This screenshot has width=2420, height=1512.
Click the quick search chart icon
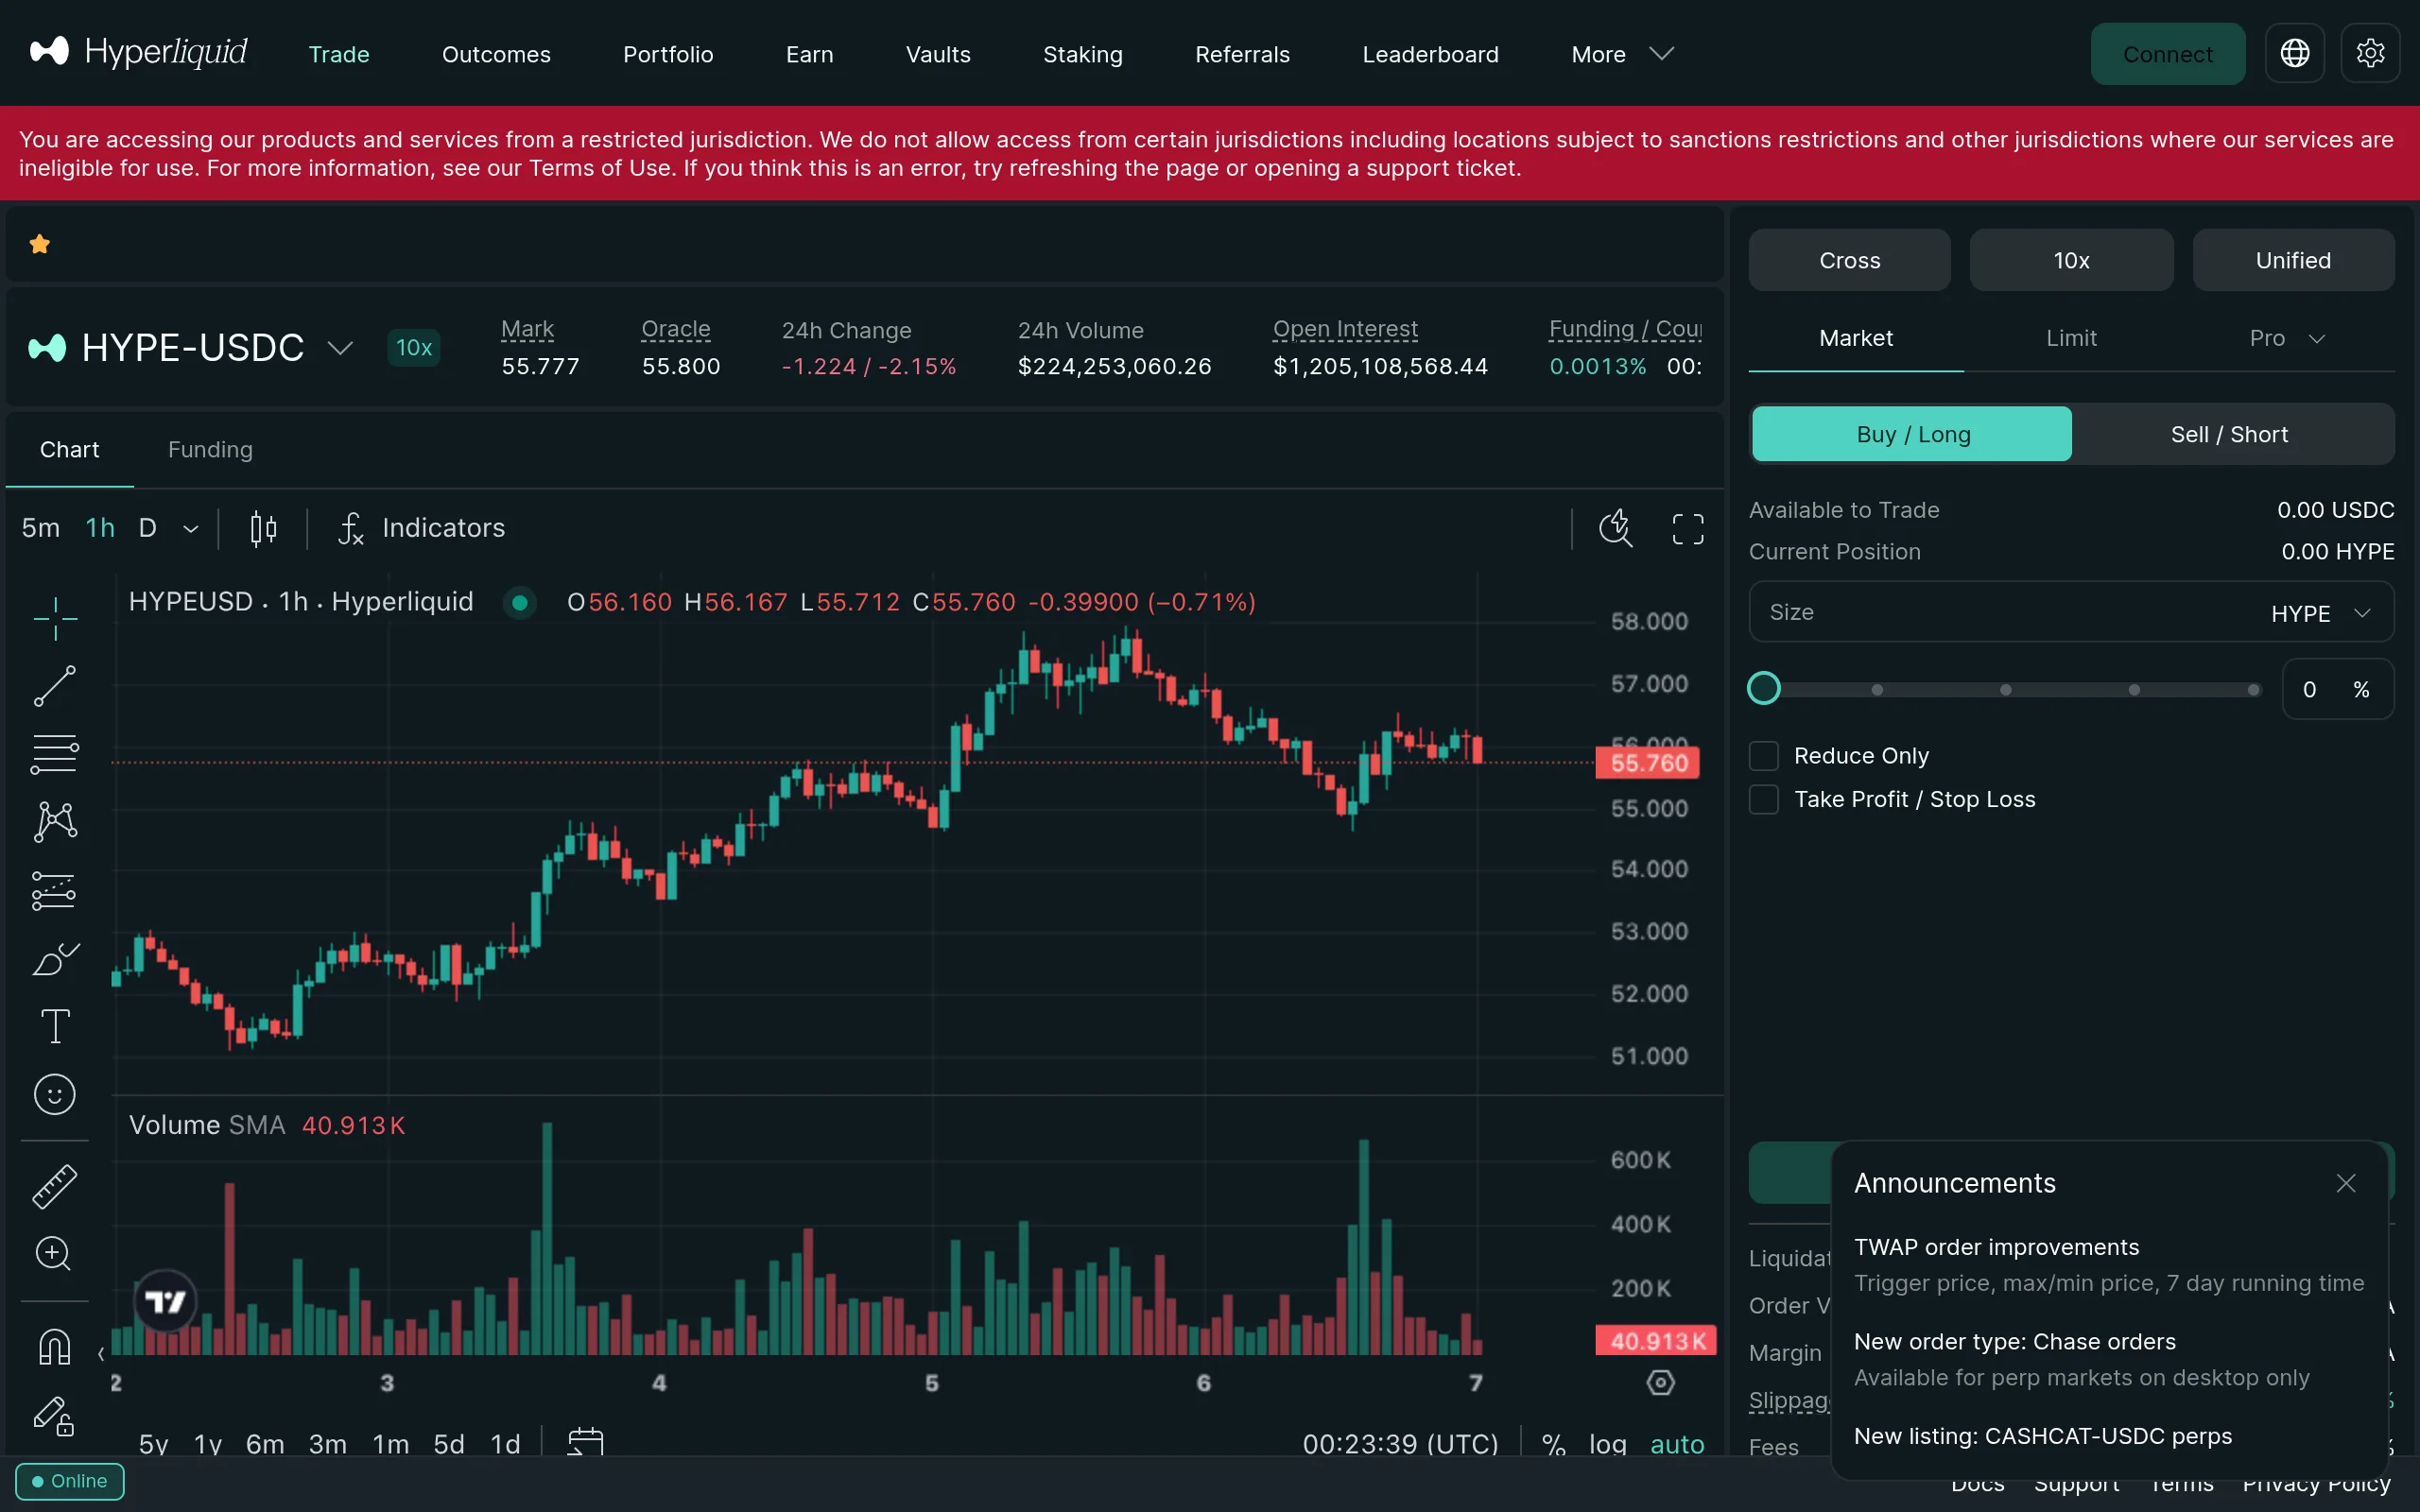click(x=1615, y=528)
